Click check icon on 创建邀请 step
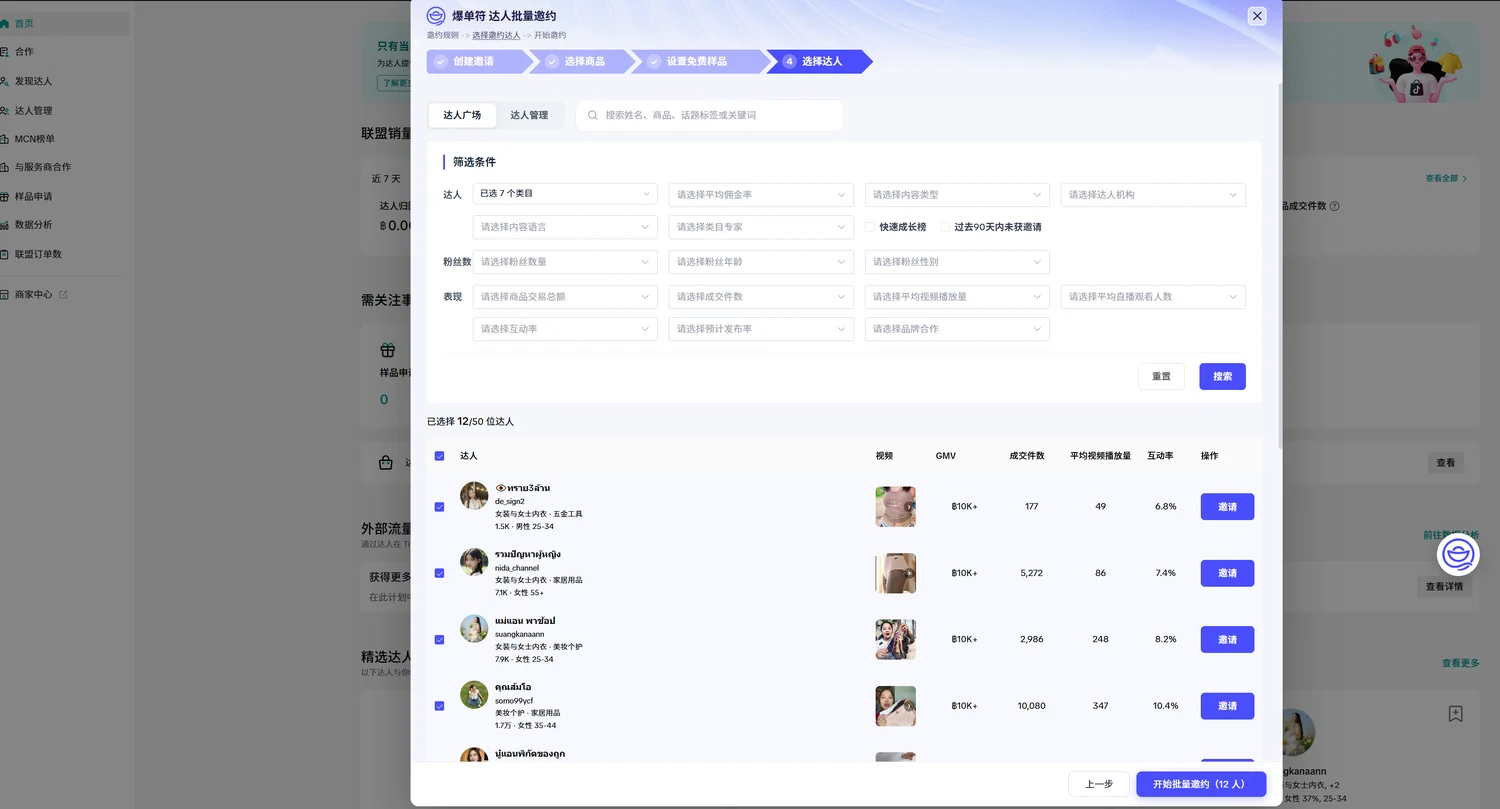 pyautogui.click(x=440, y=61)
